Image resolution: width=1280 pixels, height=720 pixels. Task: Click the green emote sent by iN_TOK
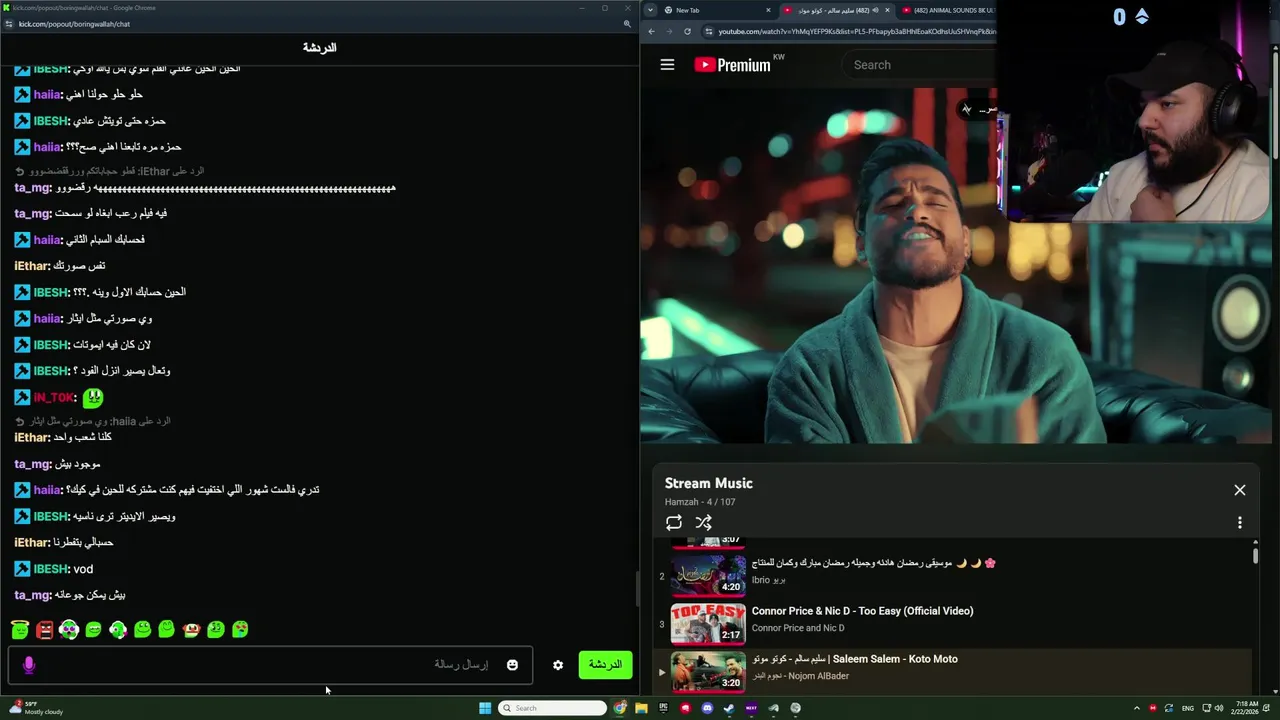pos(92,397)
